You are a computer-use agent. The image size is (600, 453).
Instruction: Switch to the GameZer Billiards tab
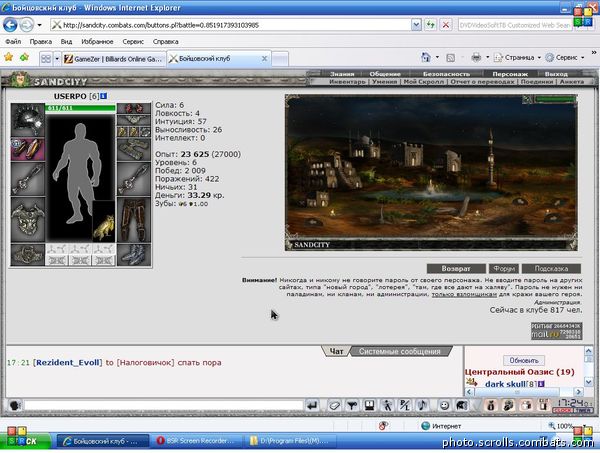(x=114, y=59)
